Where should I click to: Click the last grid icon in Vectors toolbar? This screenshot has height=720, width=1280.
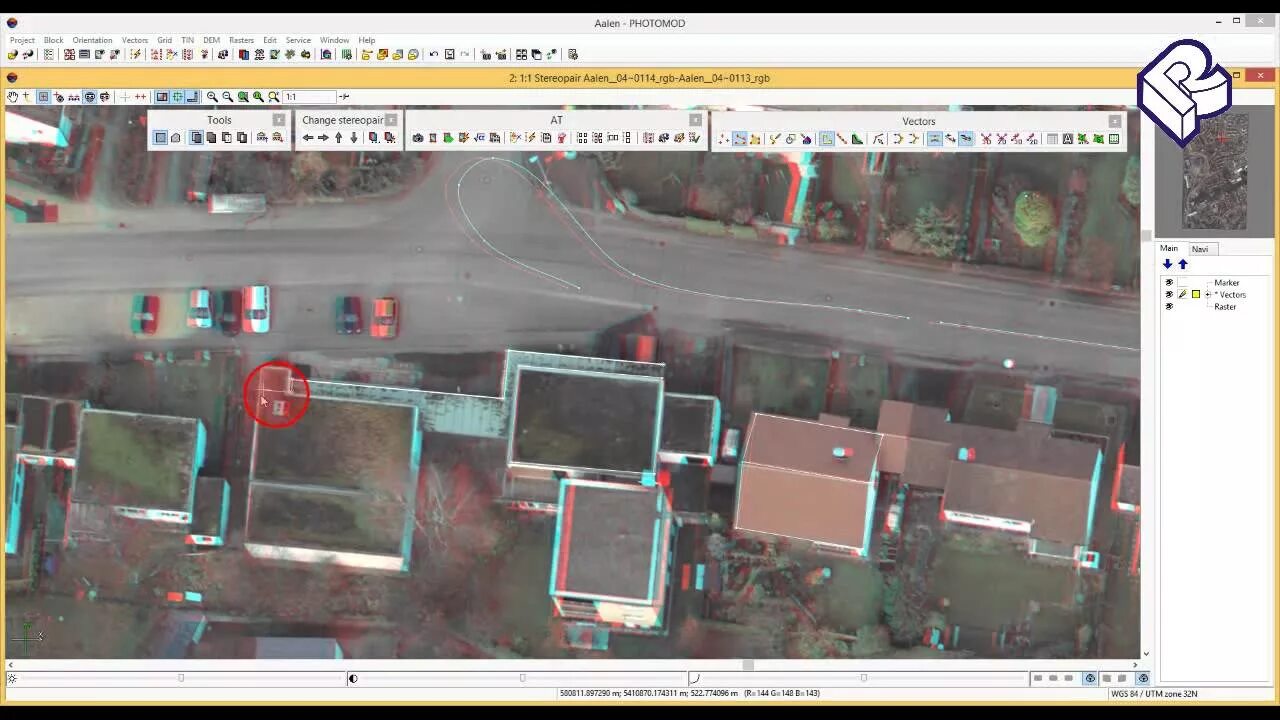tap(1114, 138)
